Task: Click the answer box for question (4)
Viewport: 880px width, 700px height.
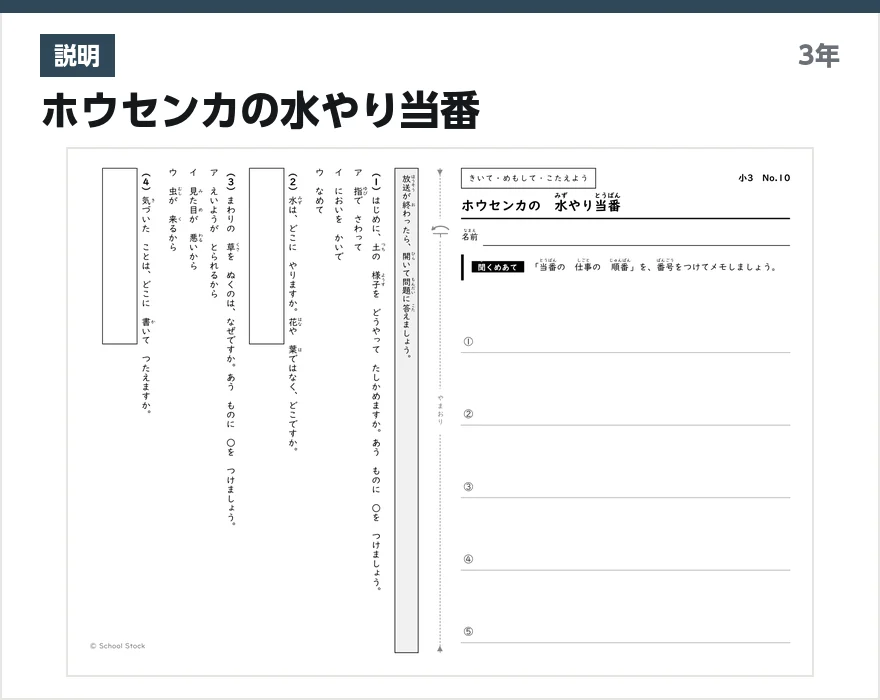Action: pyautogui.click(x=120, y=256)
